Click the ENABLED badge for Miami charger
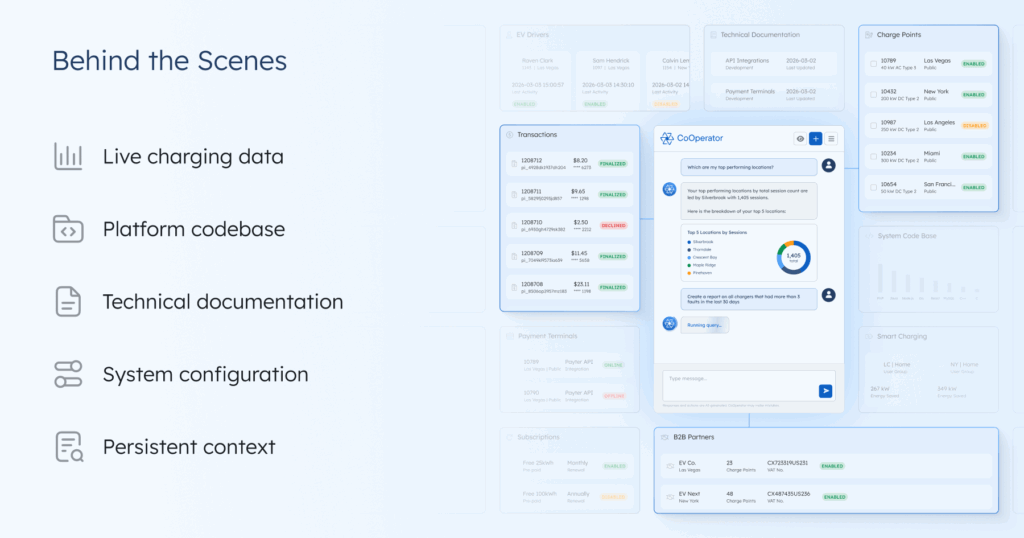 click(974, 157)
